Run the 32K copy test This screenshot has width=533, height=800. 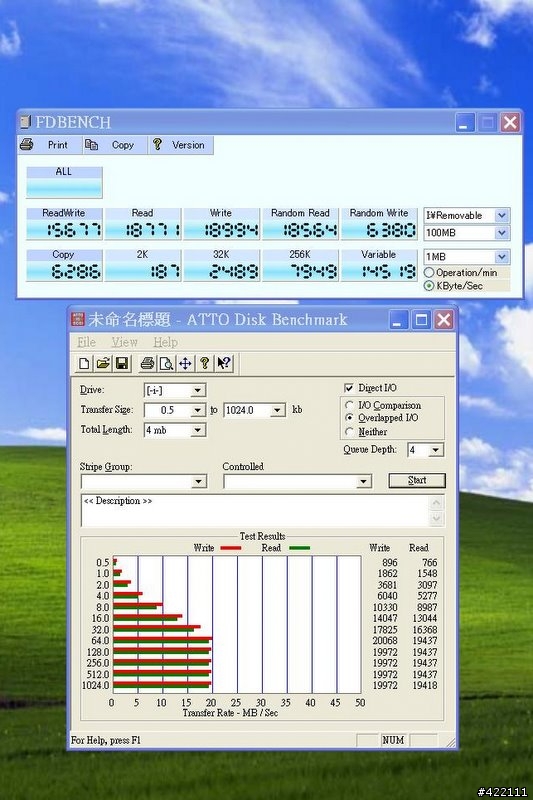(x=221, y=265)
